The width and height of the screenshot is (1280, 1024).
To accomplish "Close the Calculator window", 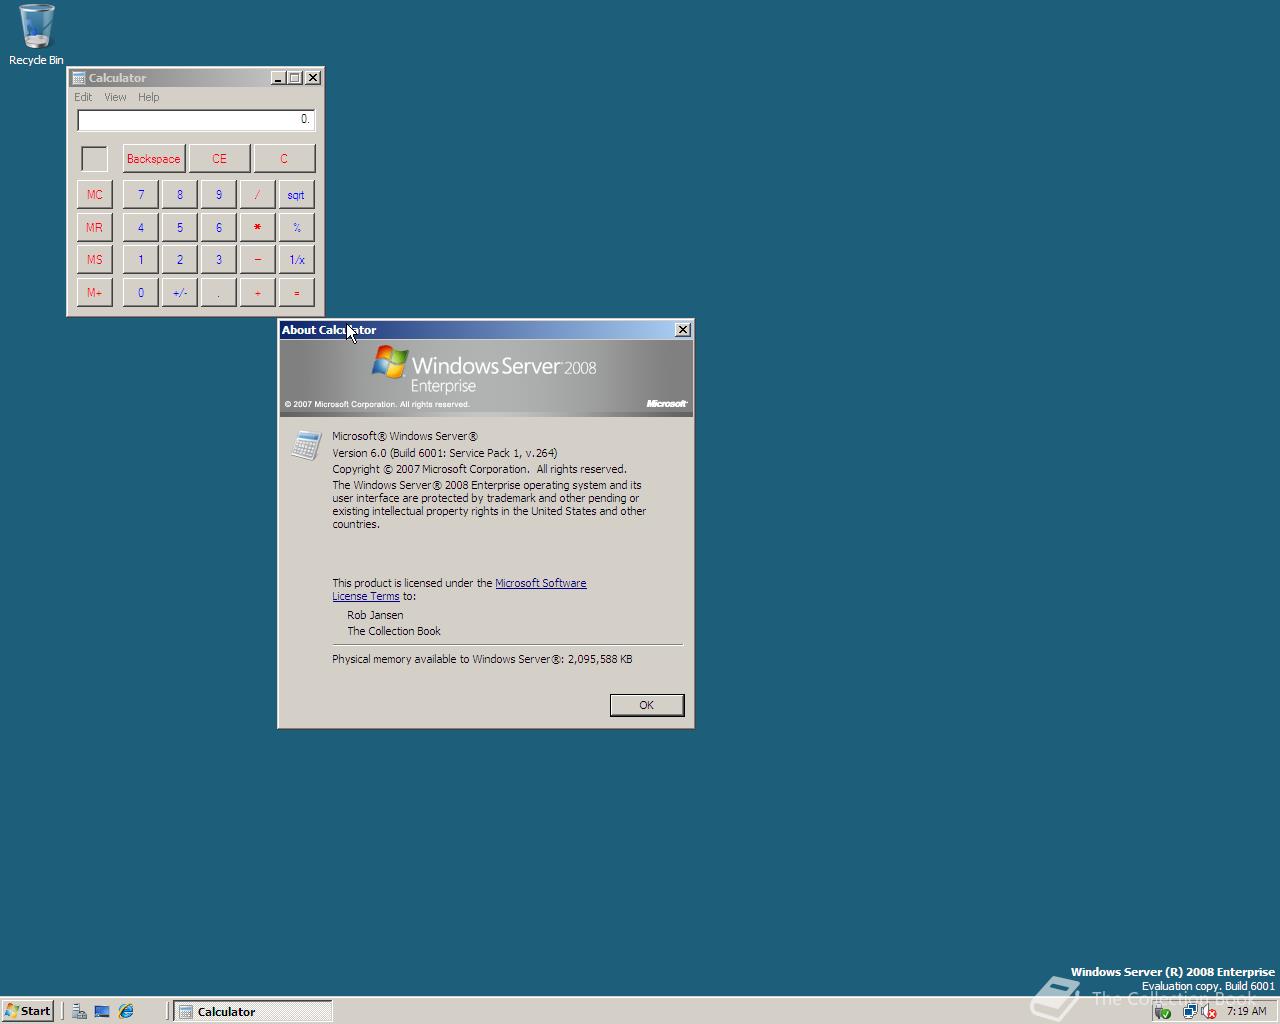I will [313, 78].
